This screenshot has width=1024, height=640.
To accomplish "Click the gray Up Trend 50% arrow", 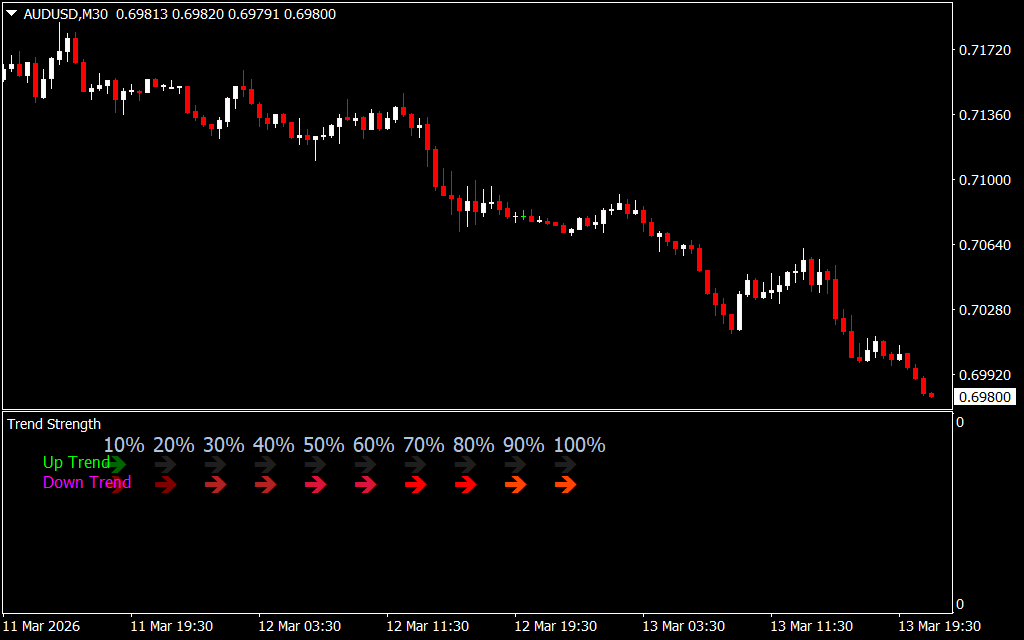I will point(316,464).
